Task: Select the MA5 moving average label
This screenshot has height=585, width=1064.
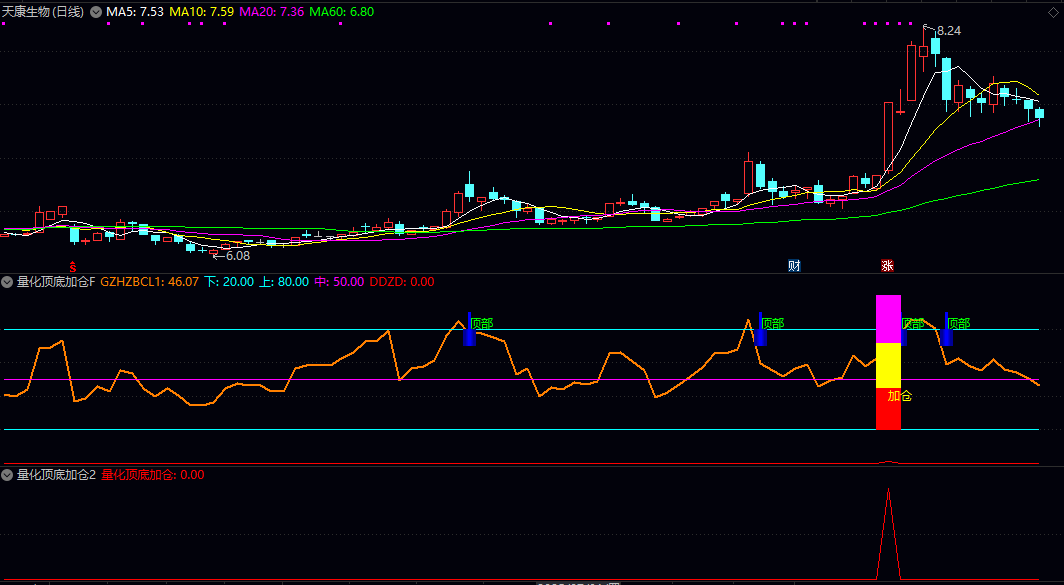Action: click(x=135, y=12)
